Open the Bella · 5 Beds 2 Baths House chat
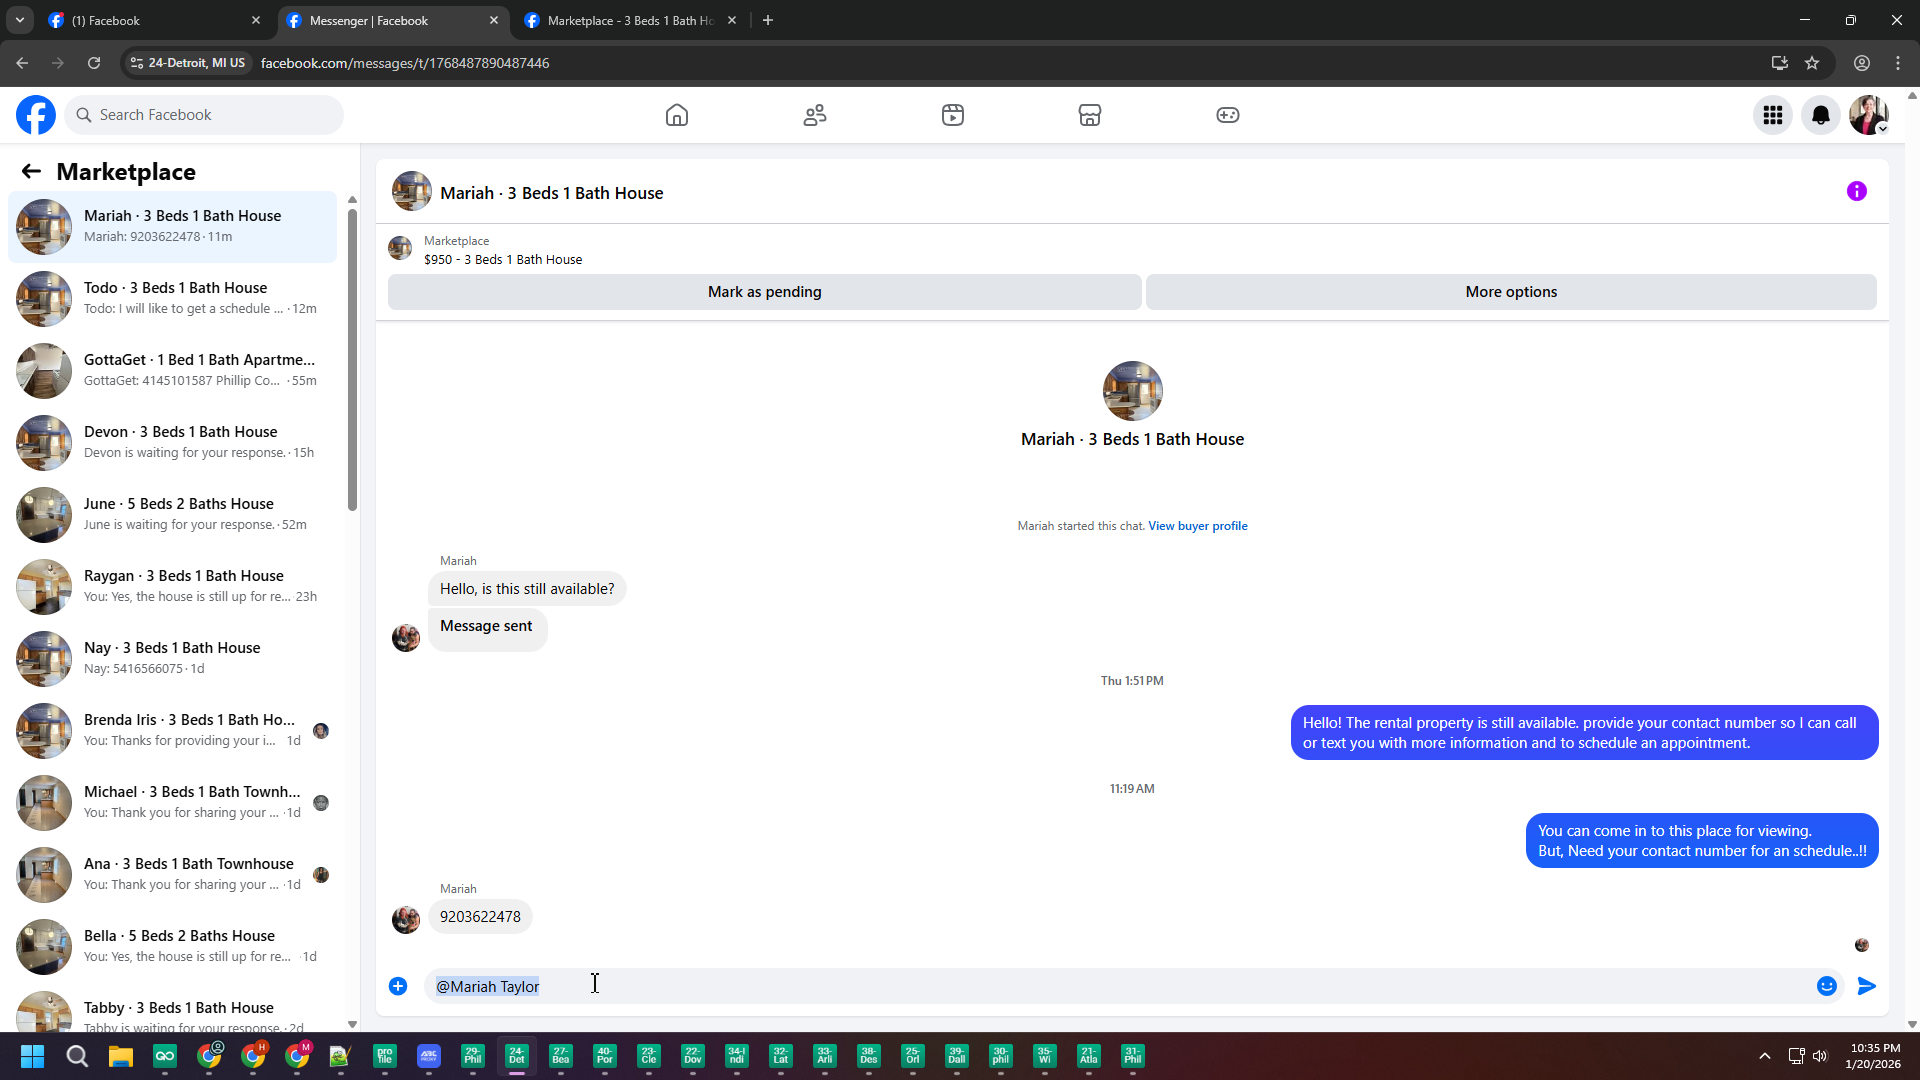This screenshot has height=1080, width=1920. coord(173,946)
